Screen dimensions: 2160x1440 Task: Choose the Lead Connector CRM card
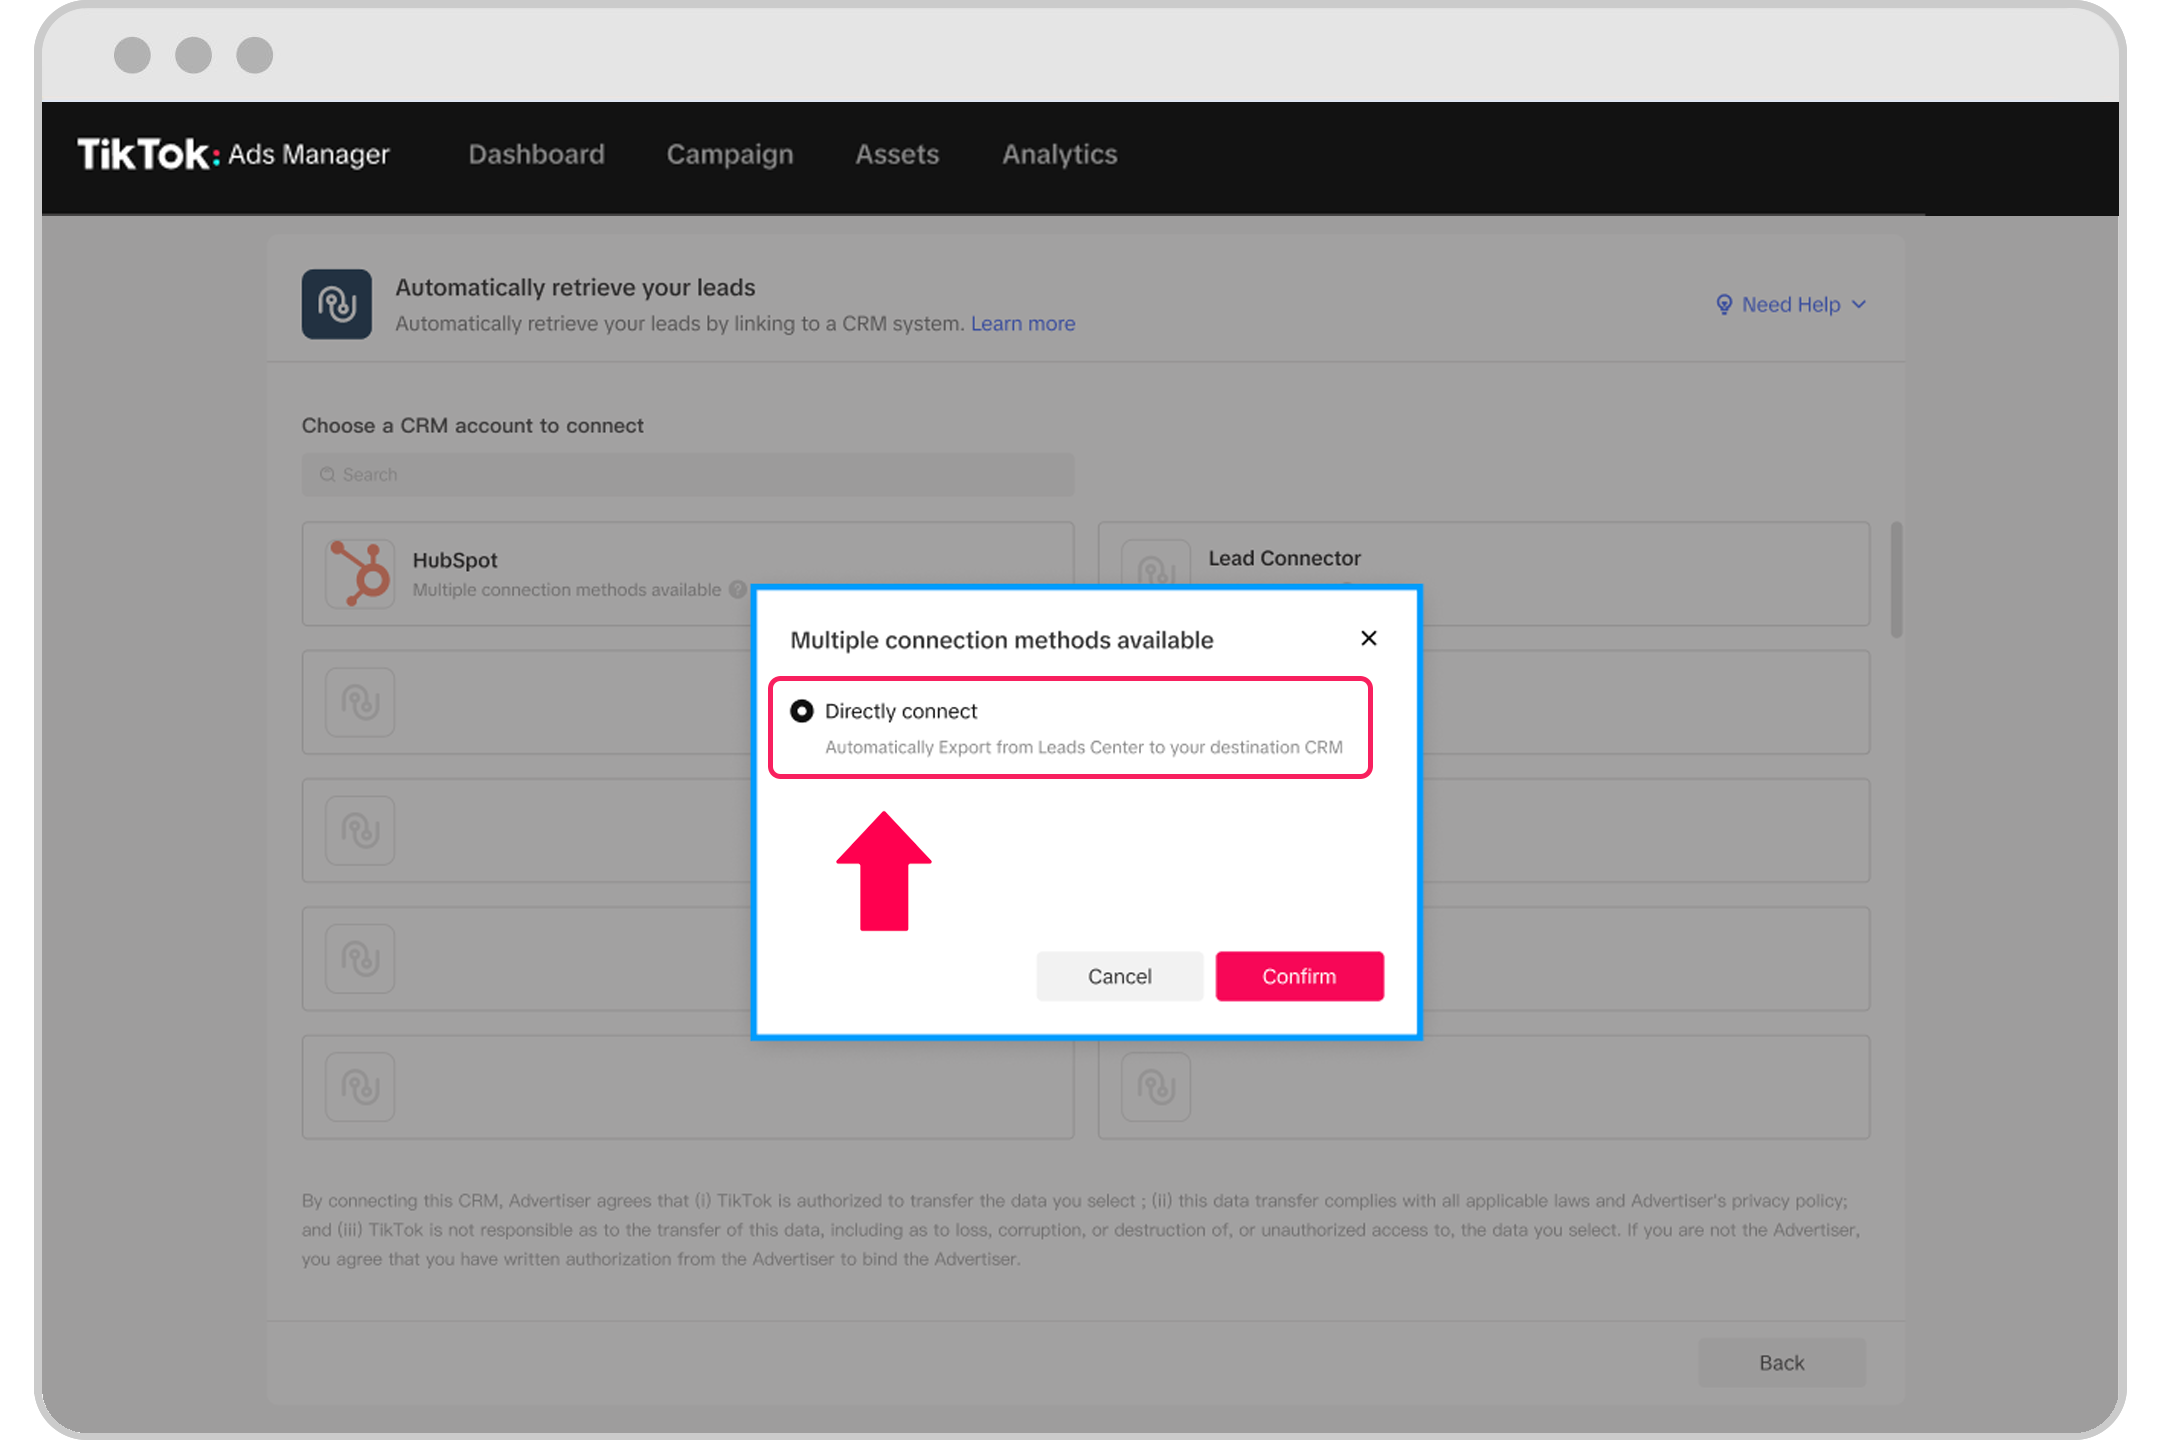point(1484,574)
